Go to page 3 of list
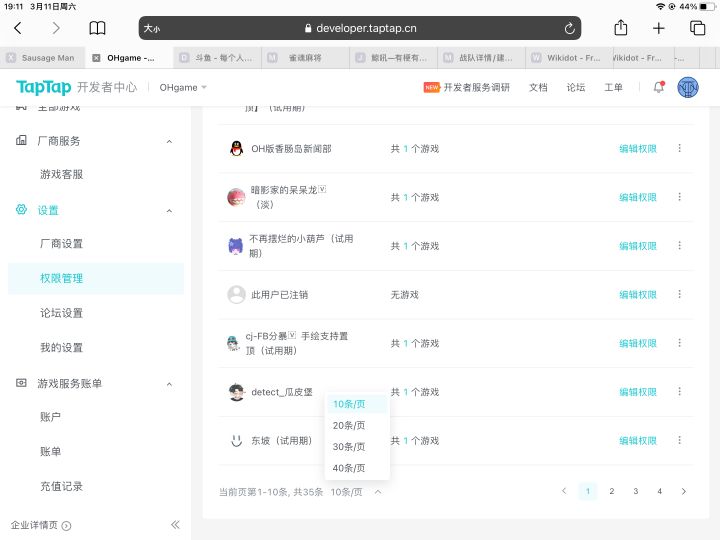 635,491
